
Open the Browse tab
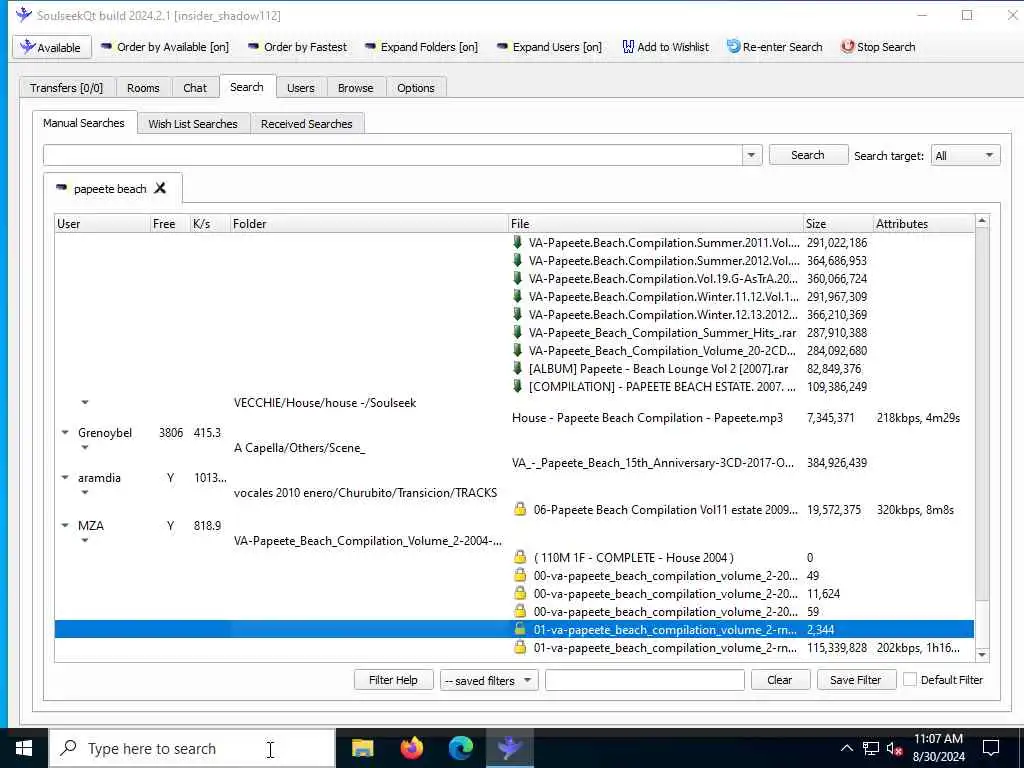tap(355, 88)
